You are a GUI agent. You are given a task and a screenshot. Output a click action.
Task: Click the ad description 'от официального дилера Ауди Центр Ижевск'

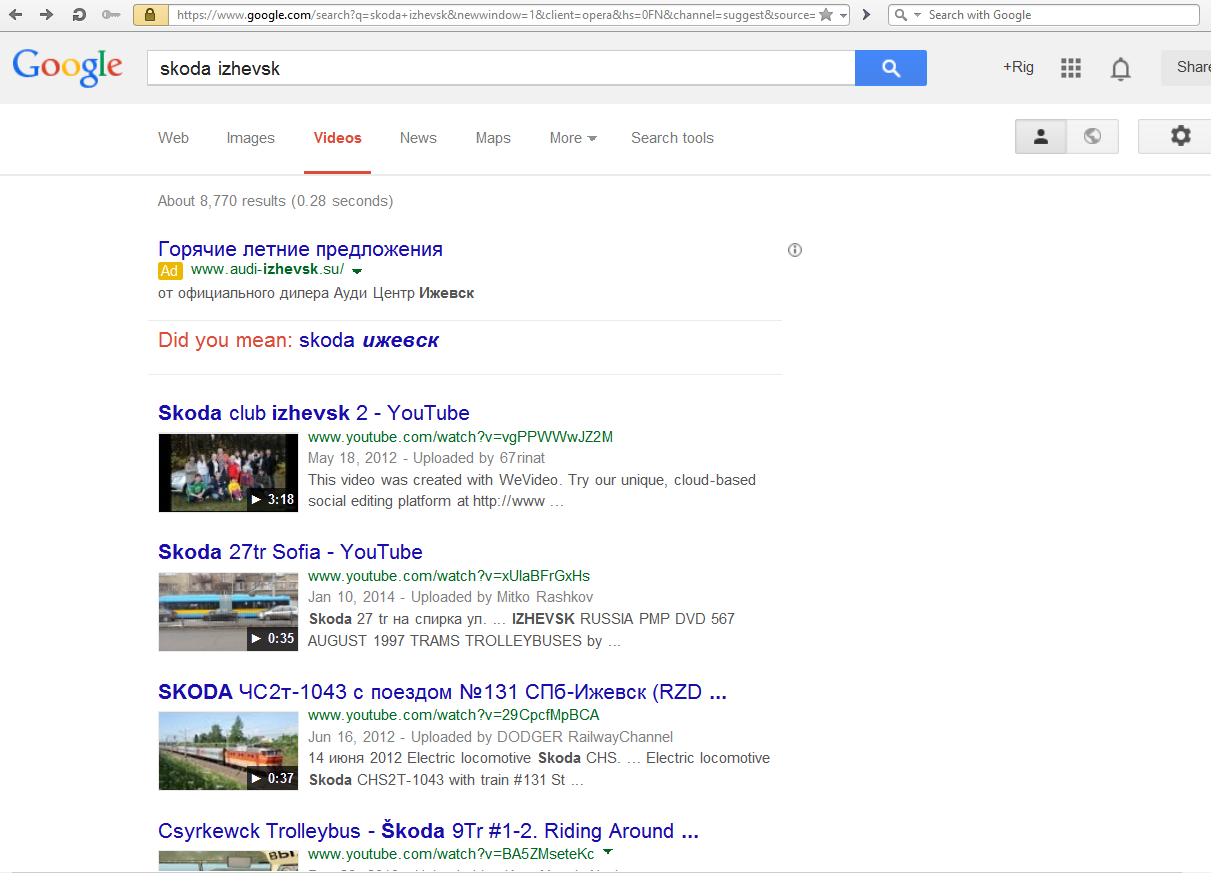316,293
